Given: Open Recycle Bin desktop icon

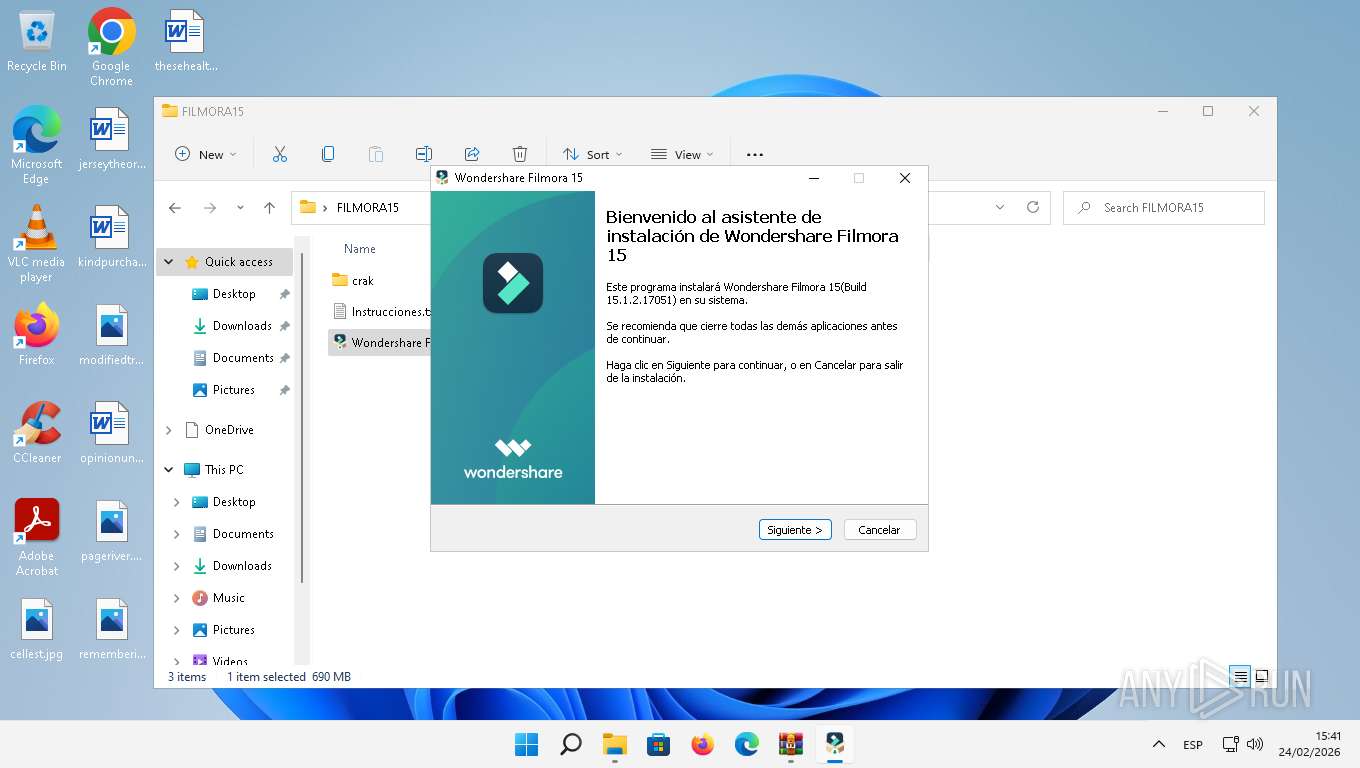Looking at the screenshot, I should [37, 42].
